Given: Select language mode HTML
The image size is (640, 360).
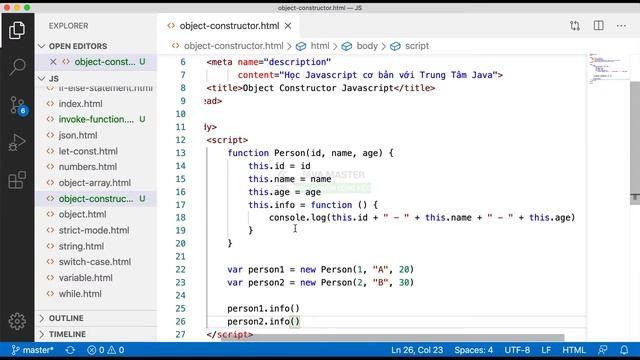Looking at the screenshot, I should pos(574,350).
